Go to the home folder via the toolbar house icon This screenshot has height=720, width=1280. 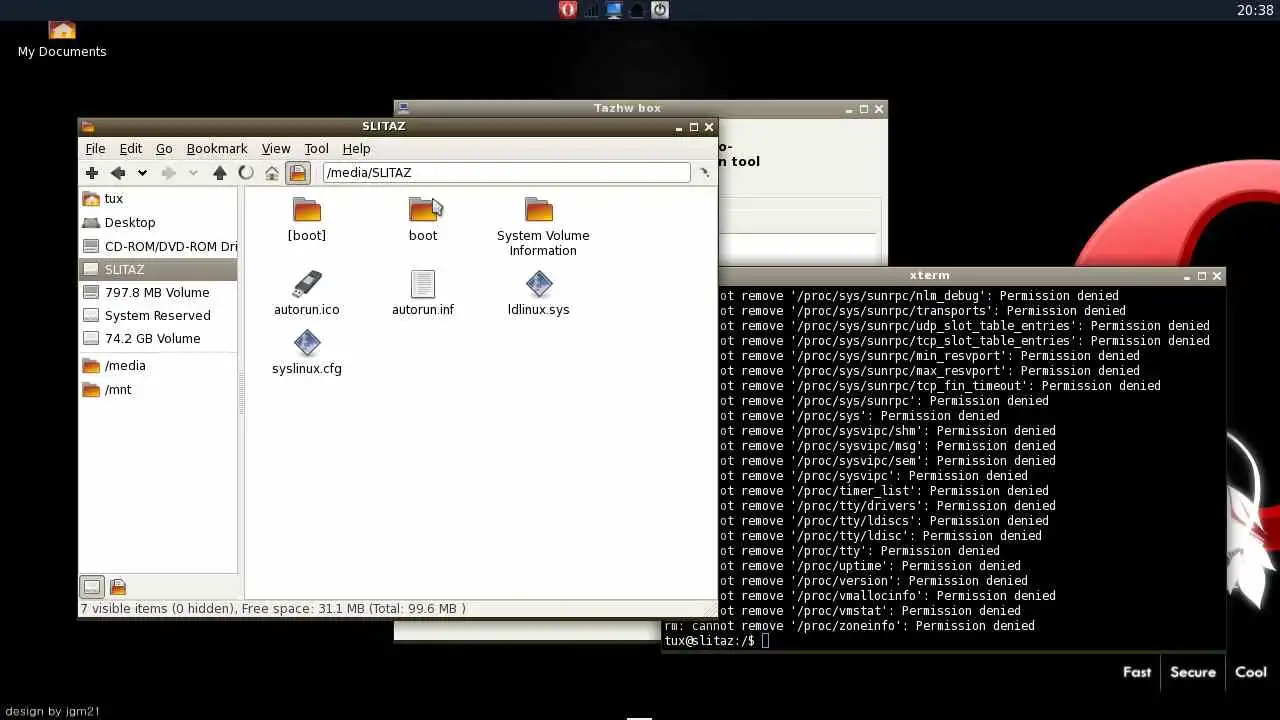point(272,173)
